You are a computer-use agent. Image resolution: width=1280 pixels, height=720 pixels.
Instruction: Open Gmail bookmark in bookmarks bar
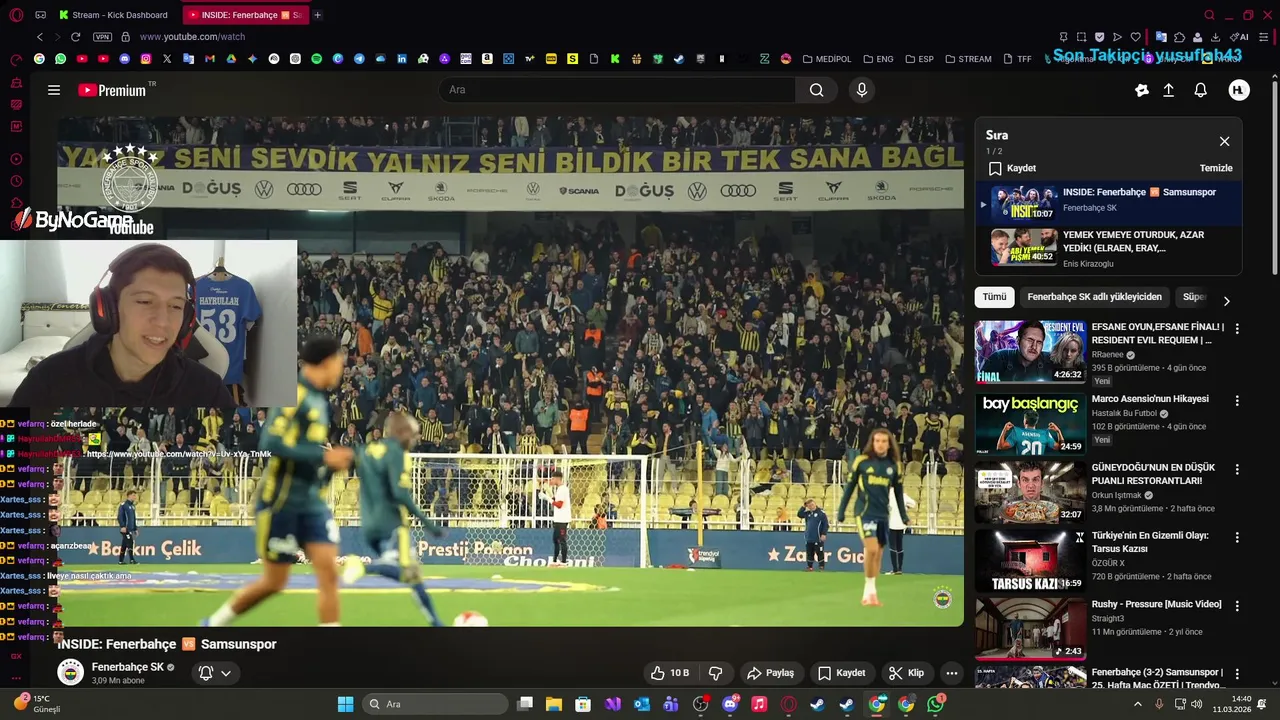click(x=210, y=59)
